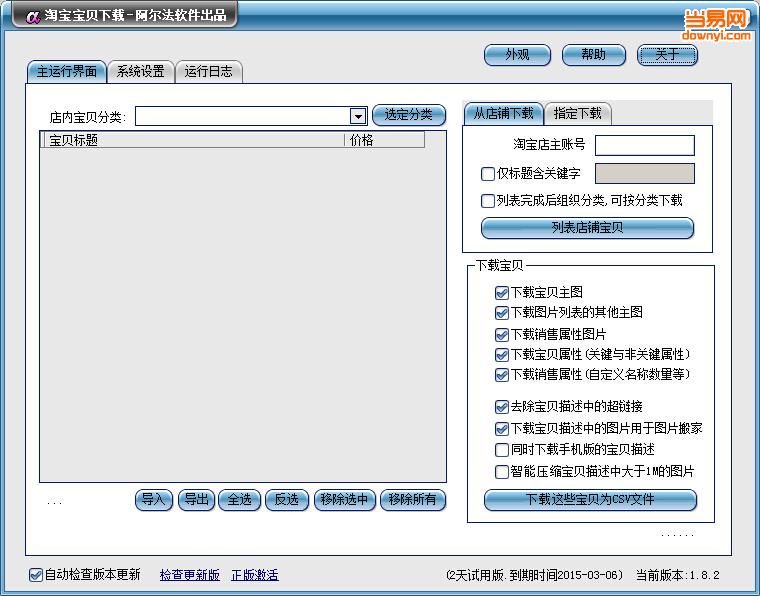Click 下载这些宝贝为CSV文件 button
Image resolution: width=760 pixels, height=596 pixels.
point(590,499)
